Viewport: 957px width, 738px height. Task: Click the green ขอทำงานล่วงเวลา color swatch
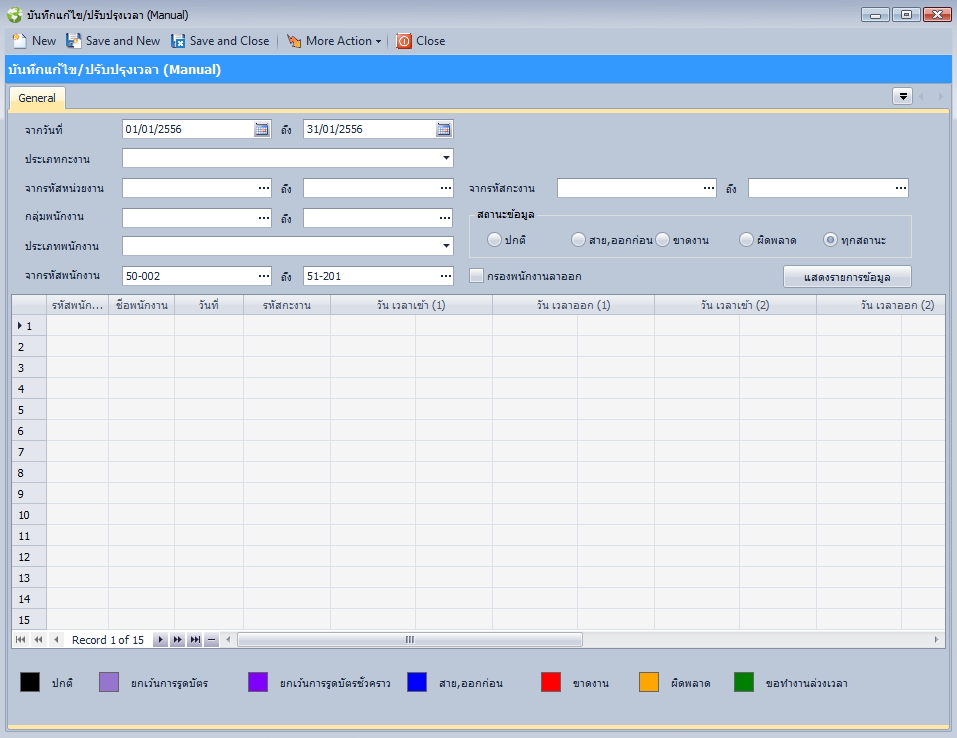[x=744, y=682]
